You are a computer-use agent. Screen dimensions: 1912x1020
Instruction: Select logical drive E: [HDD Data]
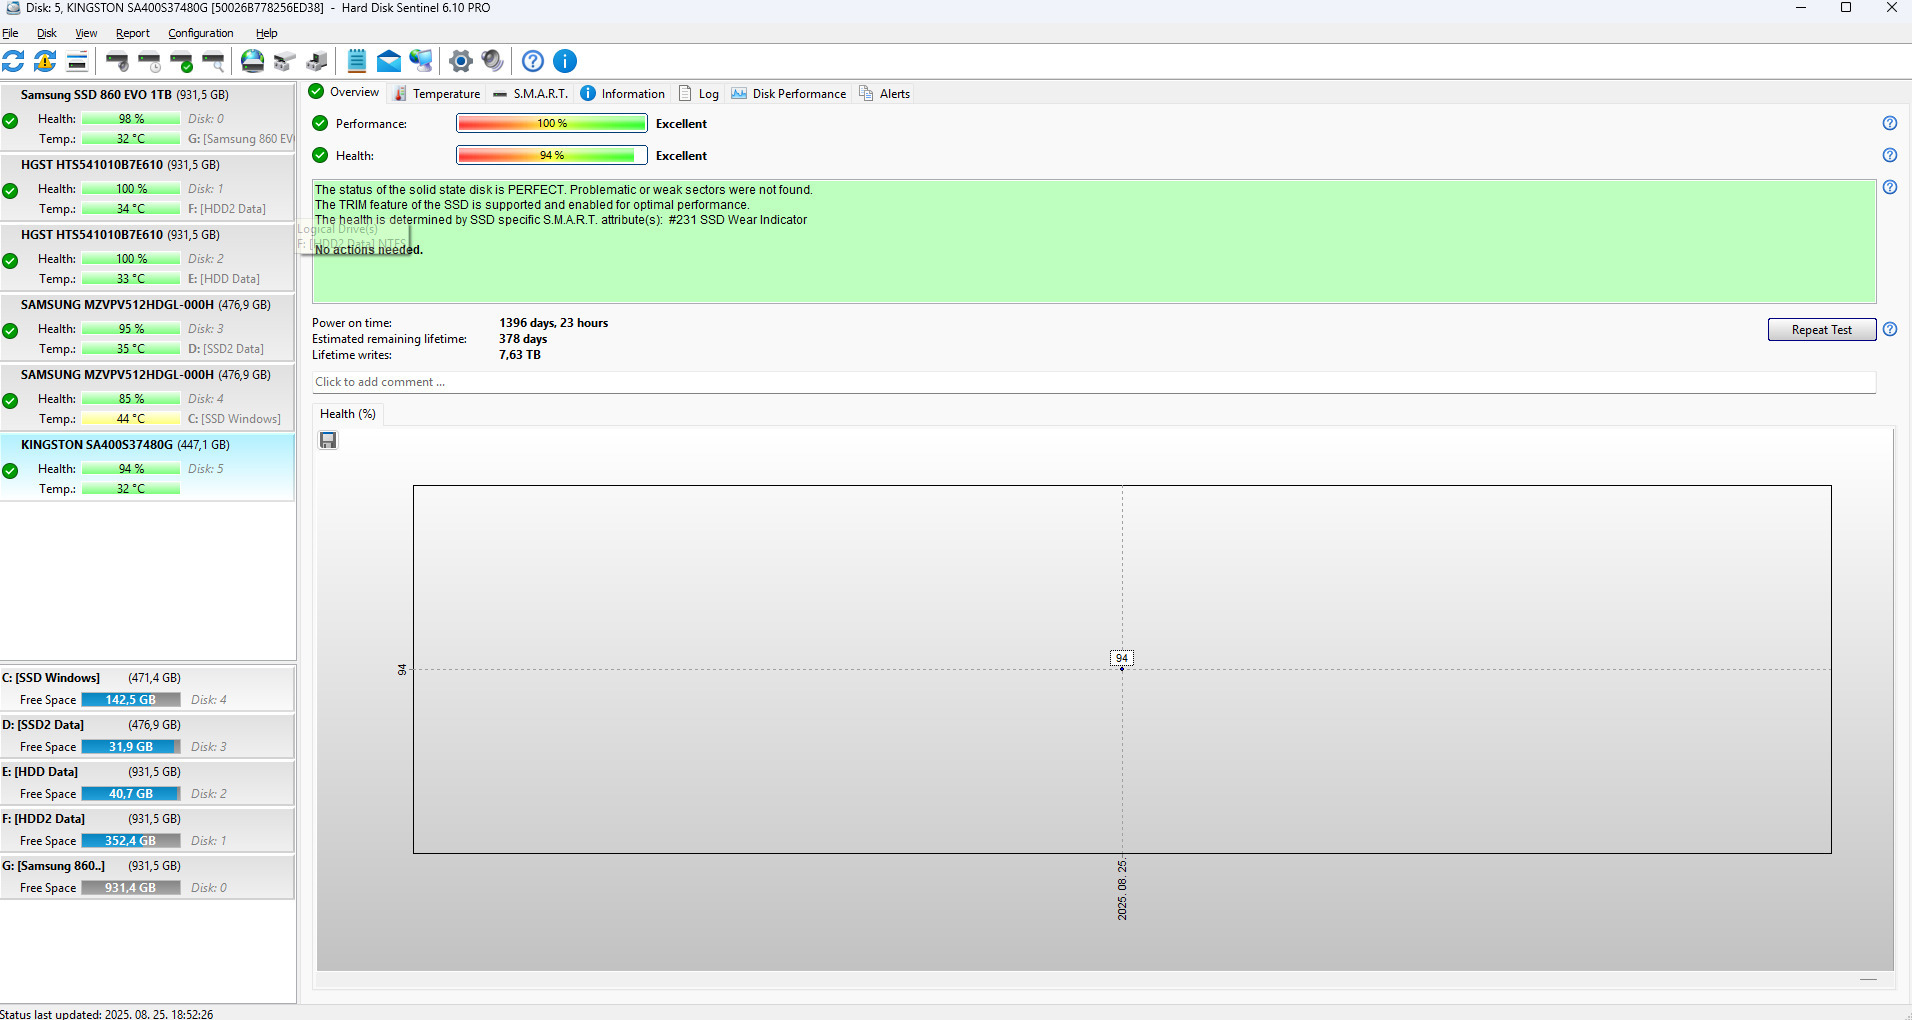point(147,782)
